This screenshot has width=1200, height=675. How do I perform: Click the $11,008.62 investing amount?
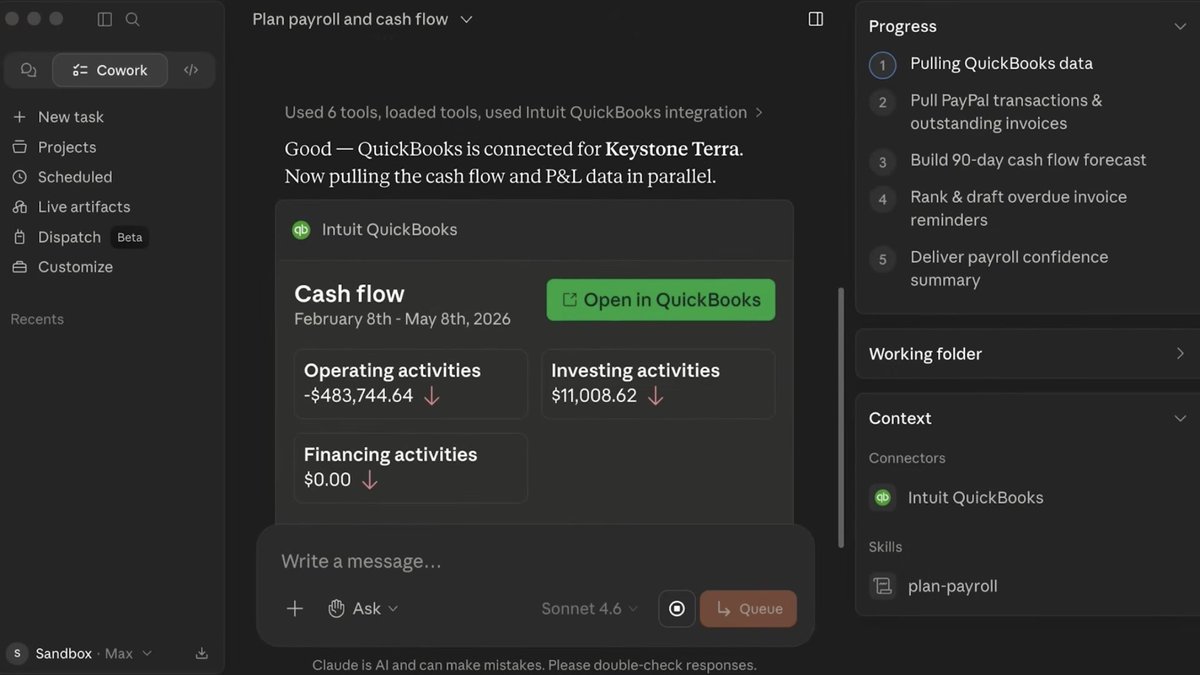[594, 396]
